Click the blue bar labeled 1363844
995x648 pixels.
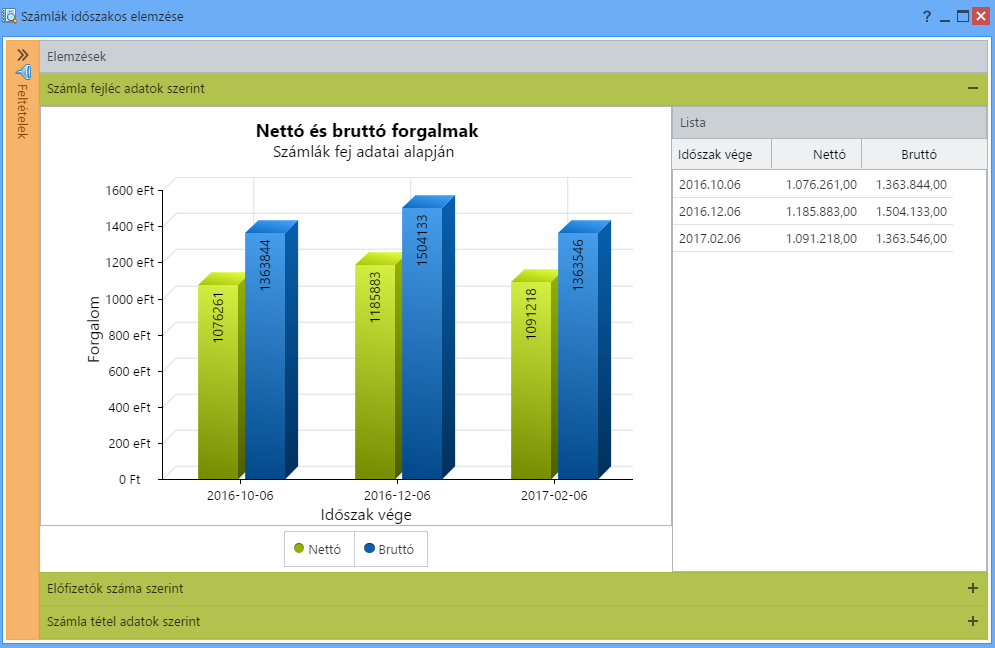pyautogui.click(x=265, y=355)
